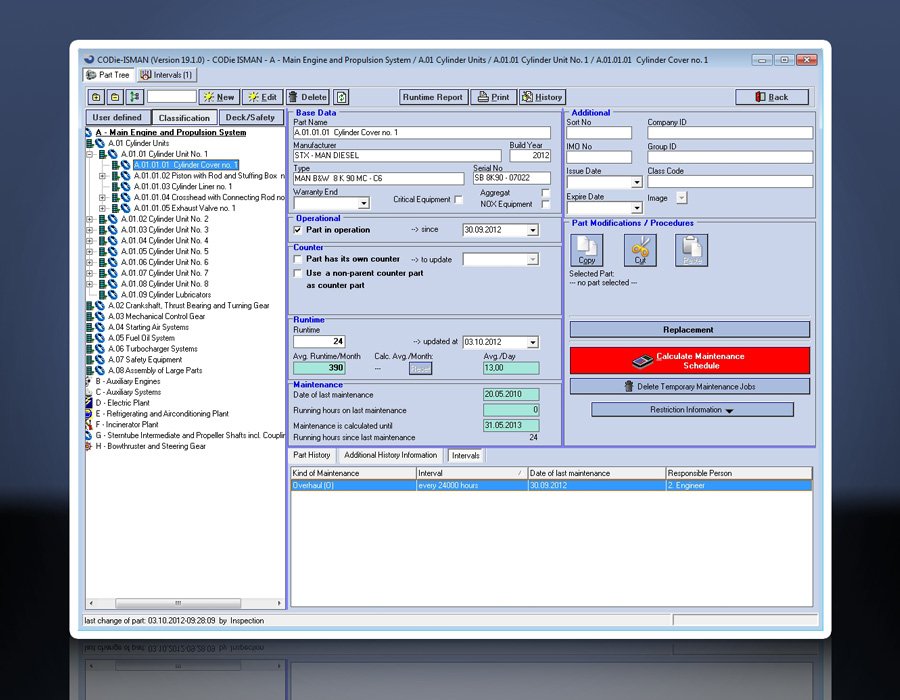Open the Warranty End date dropdown
Image resolution: width=900 pixels, height=700 pixels.
pos(362,203)
